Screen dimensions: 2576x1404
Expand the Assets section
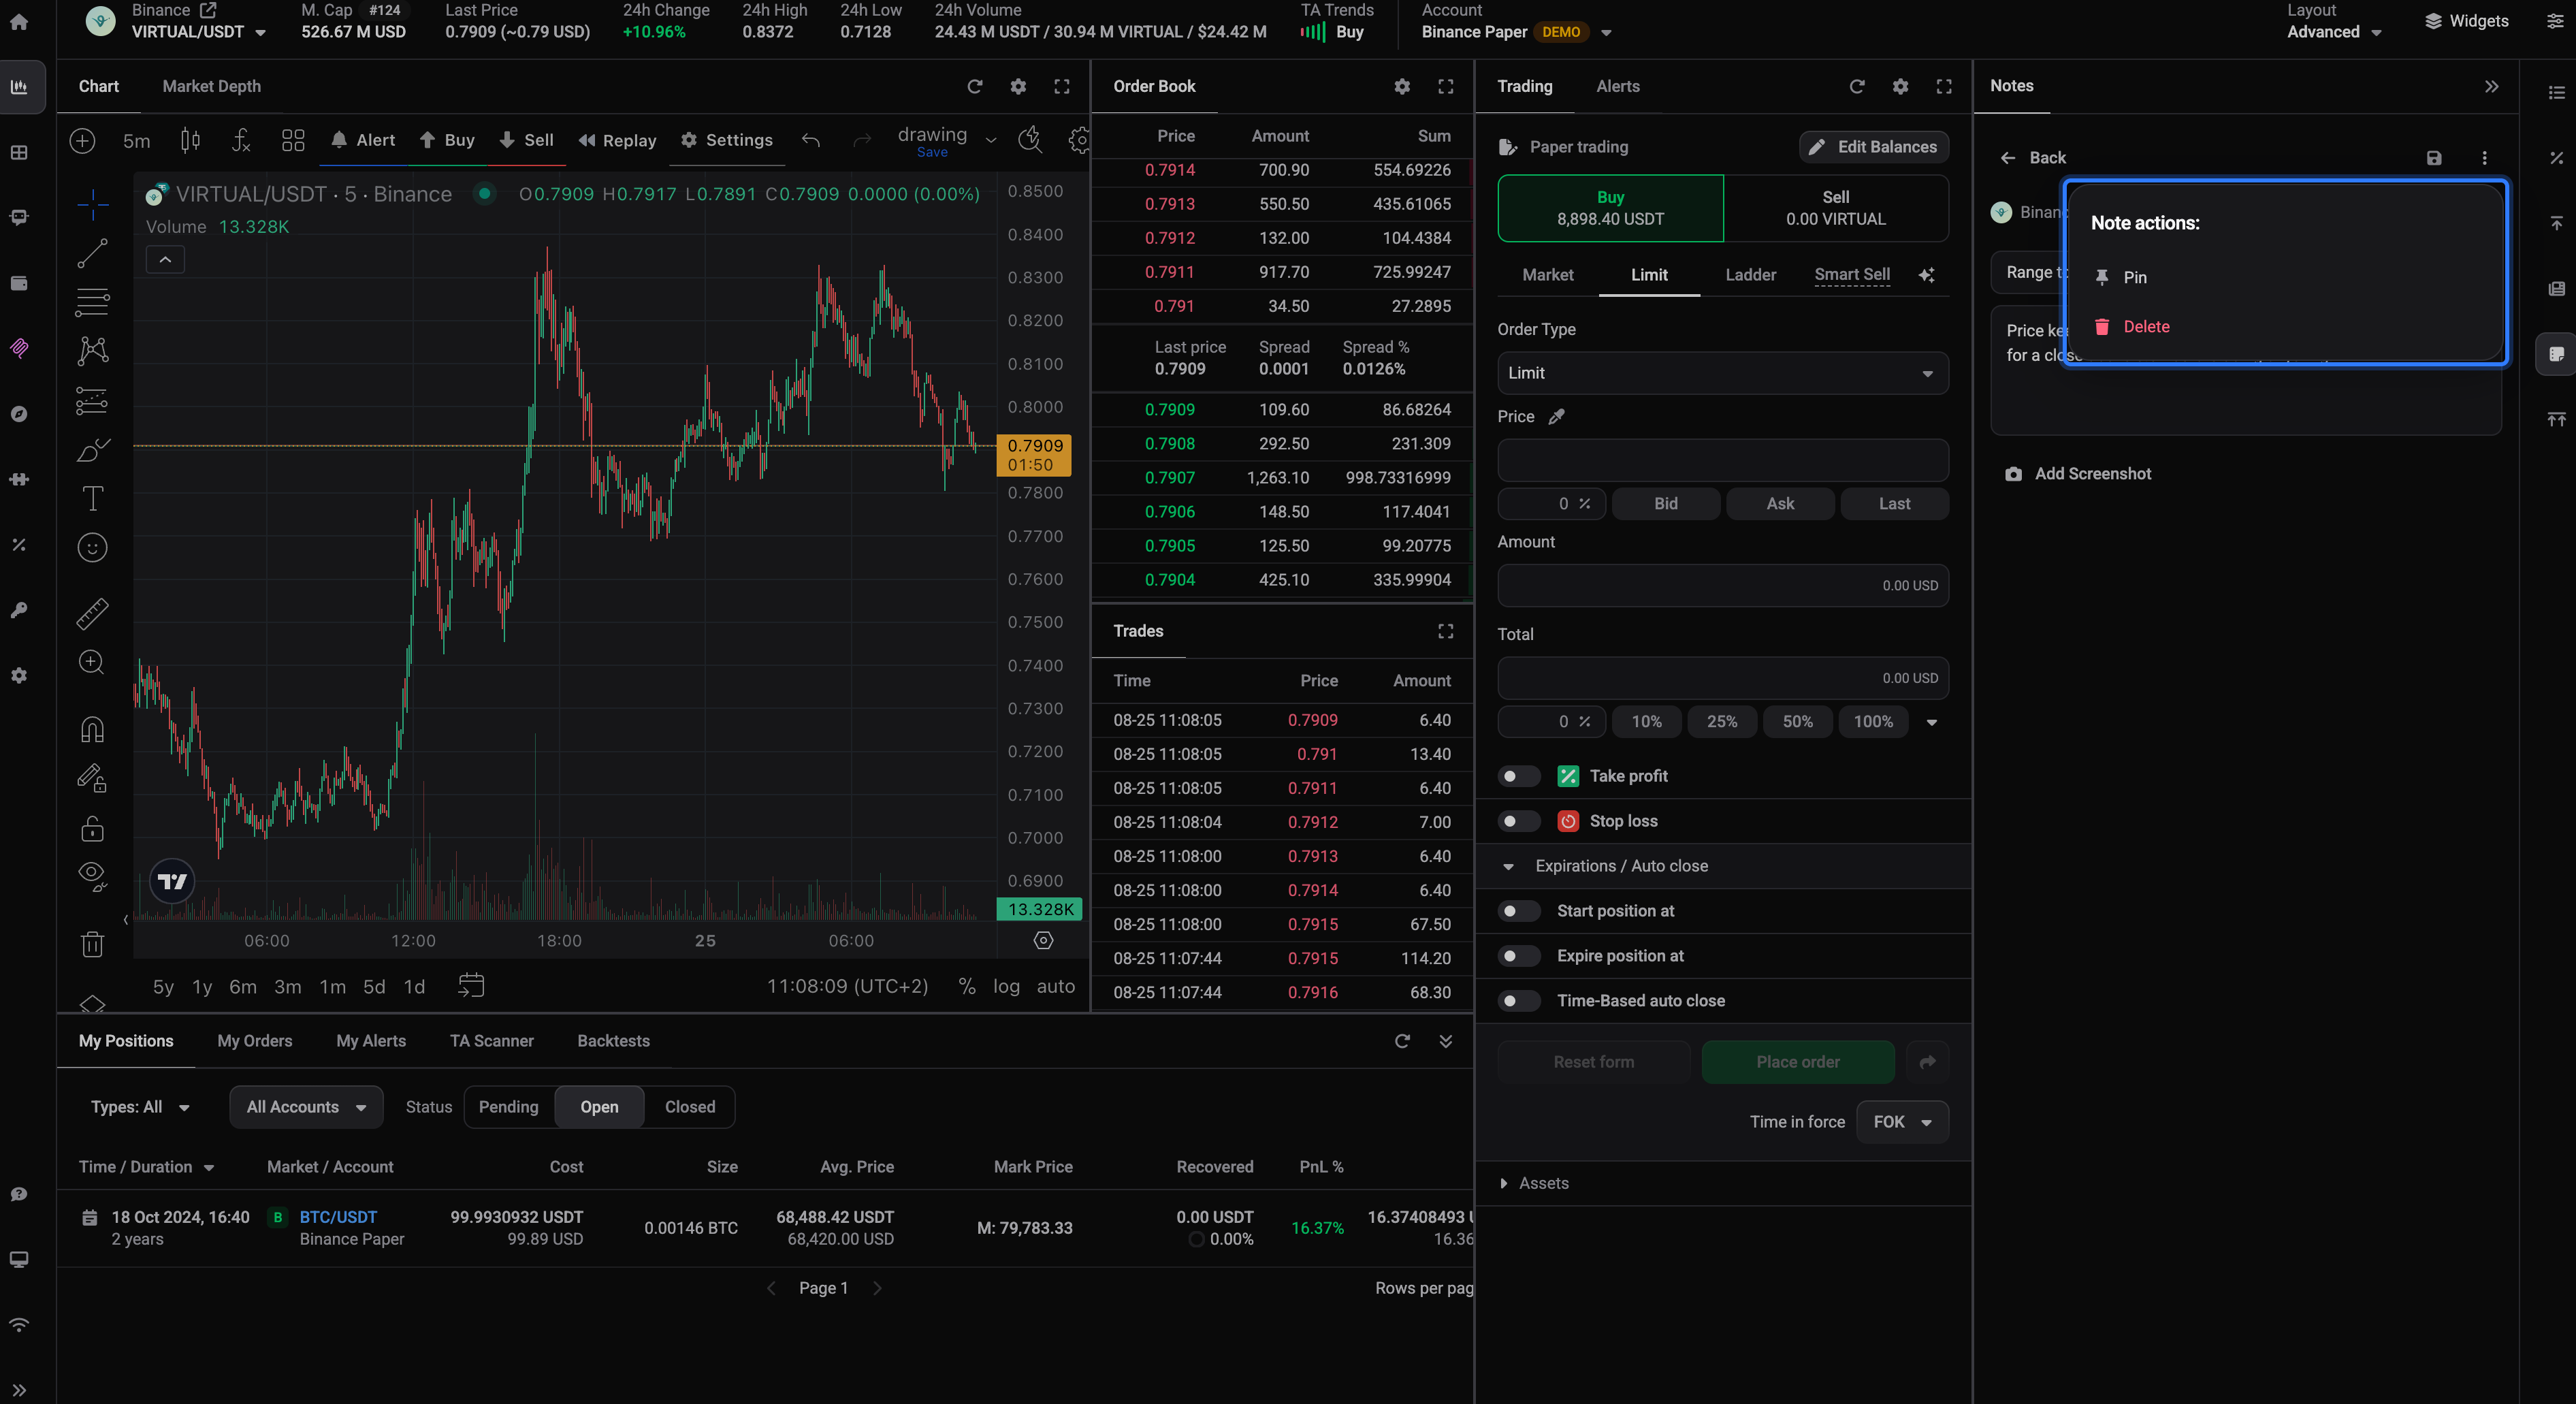pyautogui.click(x=1535, y=1183)
